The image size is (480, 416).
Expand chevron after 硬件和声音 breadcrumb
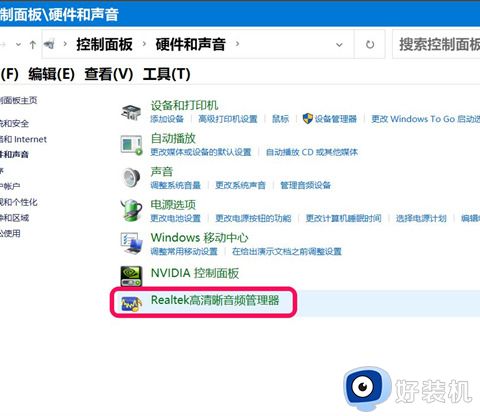[237, 44]
